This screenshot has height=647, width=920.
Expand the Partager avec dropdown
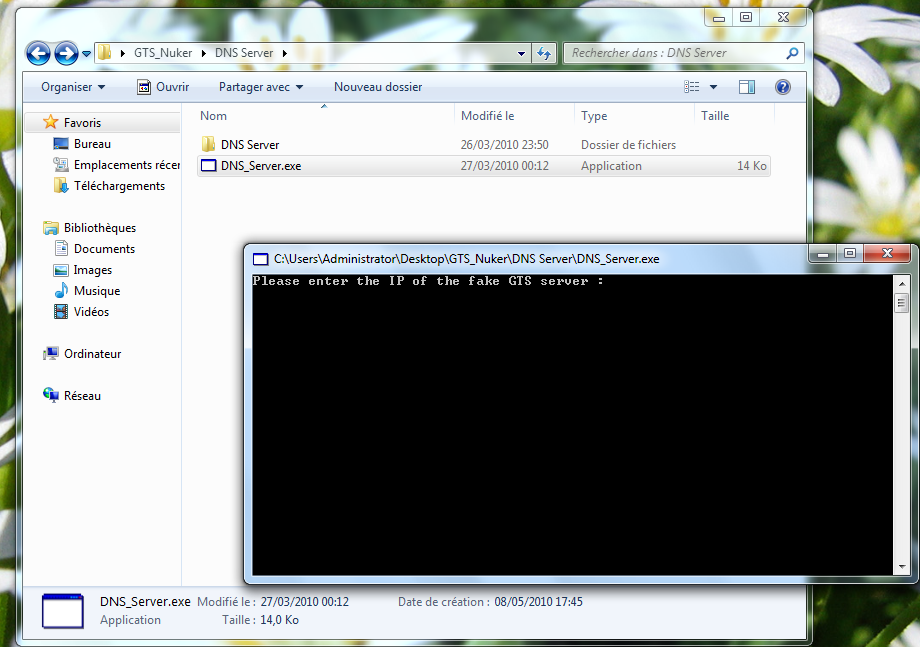click(260, 87)
